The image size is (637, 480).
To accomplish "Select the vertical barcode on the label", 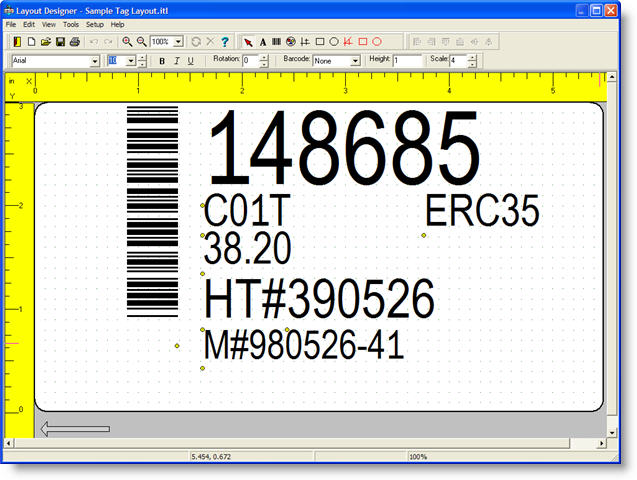I will coord(152,211).
